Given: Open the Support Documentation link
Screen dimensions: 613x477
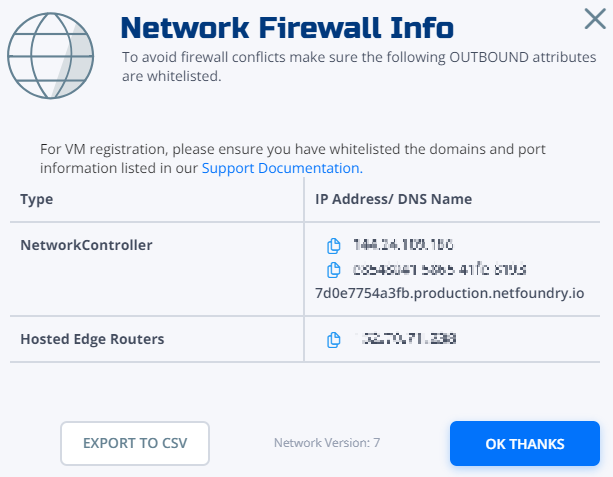Looking at the screenshot, I should pos(282,168).
